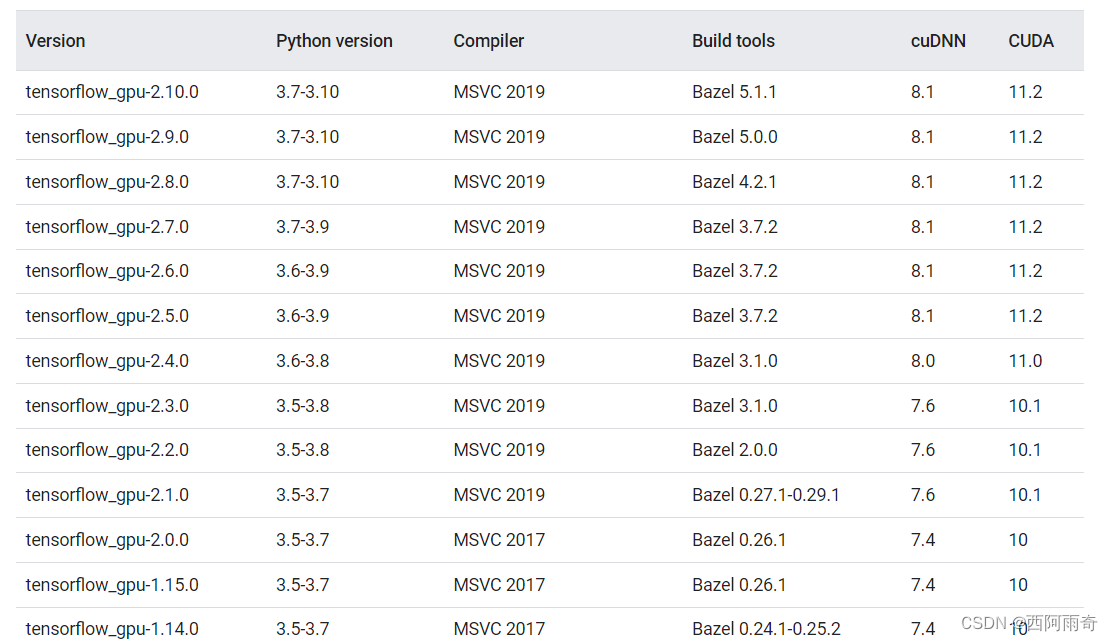
Task: Click cuDNN 8.1 in the 2.8.0 row
Action: tap(922, 182)
